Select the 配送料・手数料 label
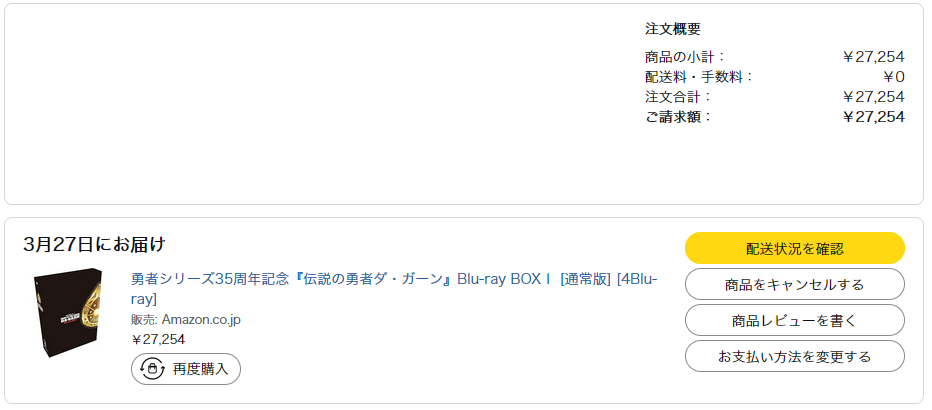The image size is (932, 410). click(x=699, y=77)
